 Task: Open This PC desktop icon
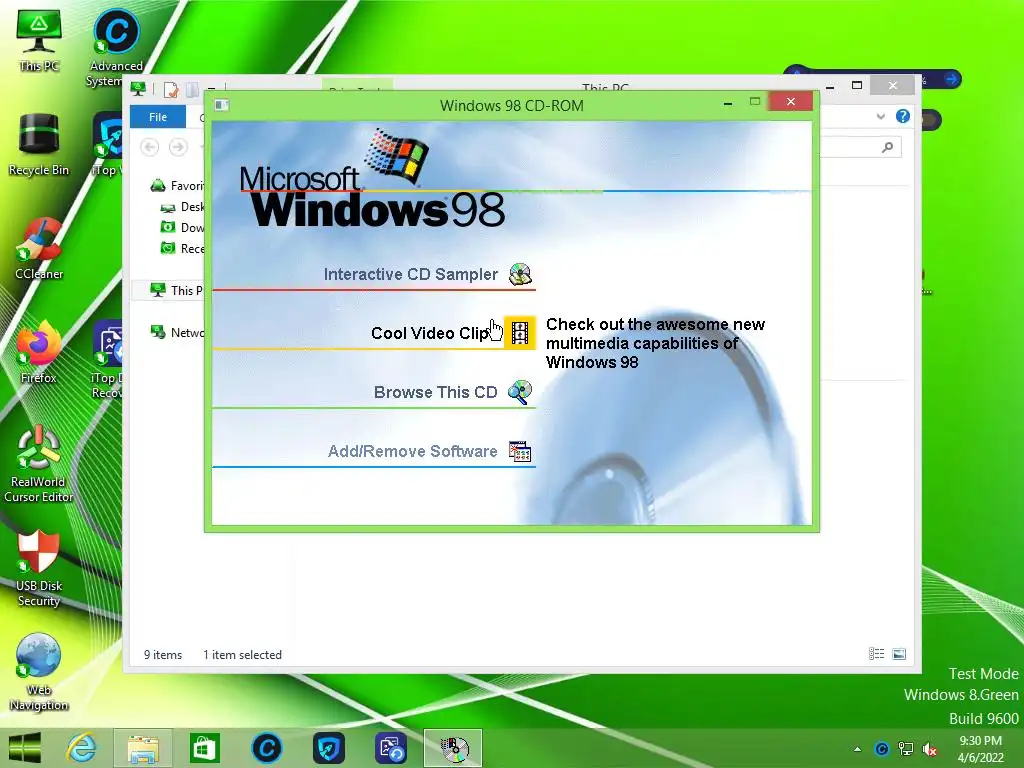pyautogui.click(x=39, y=40)
